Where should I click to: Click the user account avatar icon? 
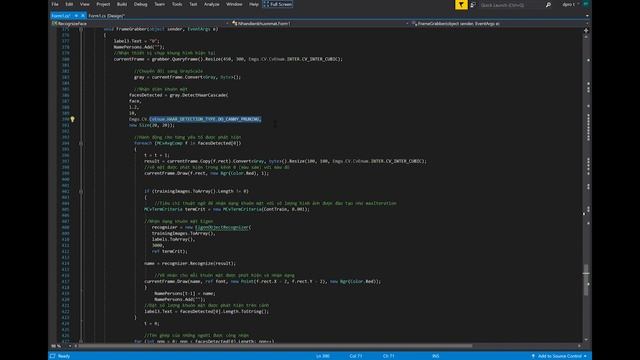(x=586, y=4)
